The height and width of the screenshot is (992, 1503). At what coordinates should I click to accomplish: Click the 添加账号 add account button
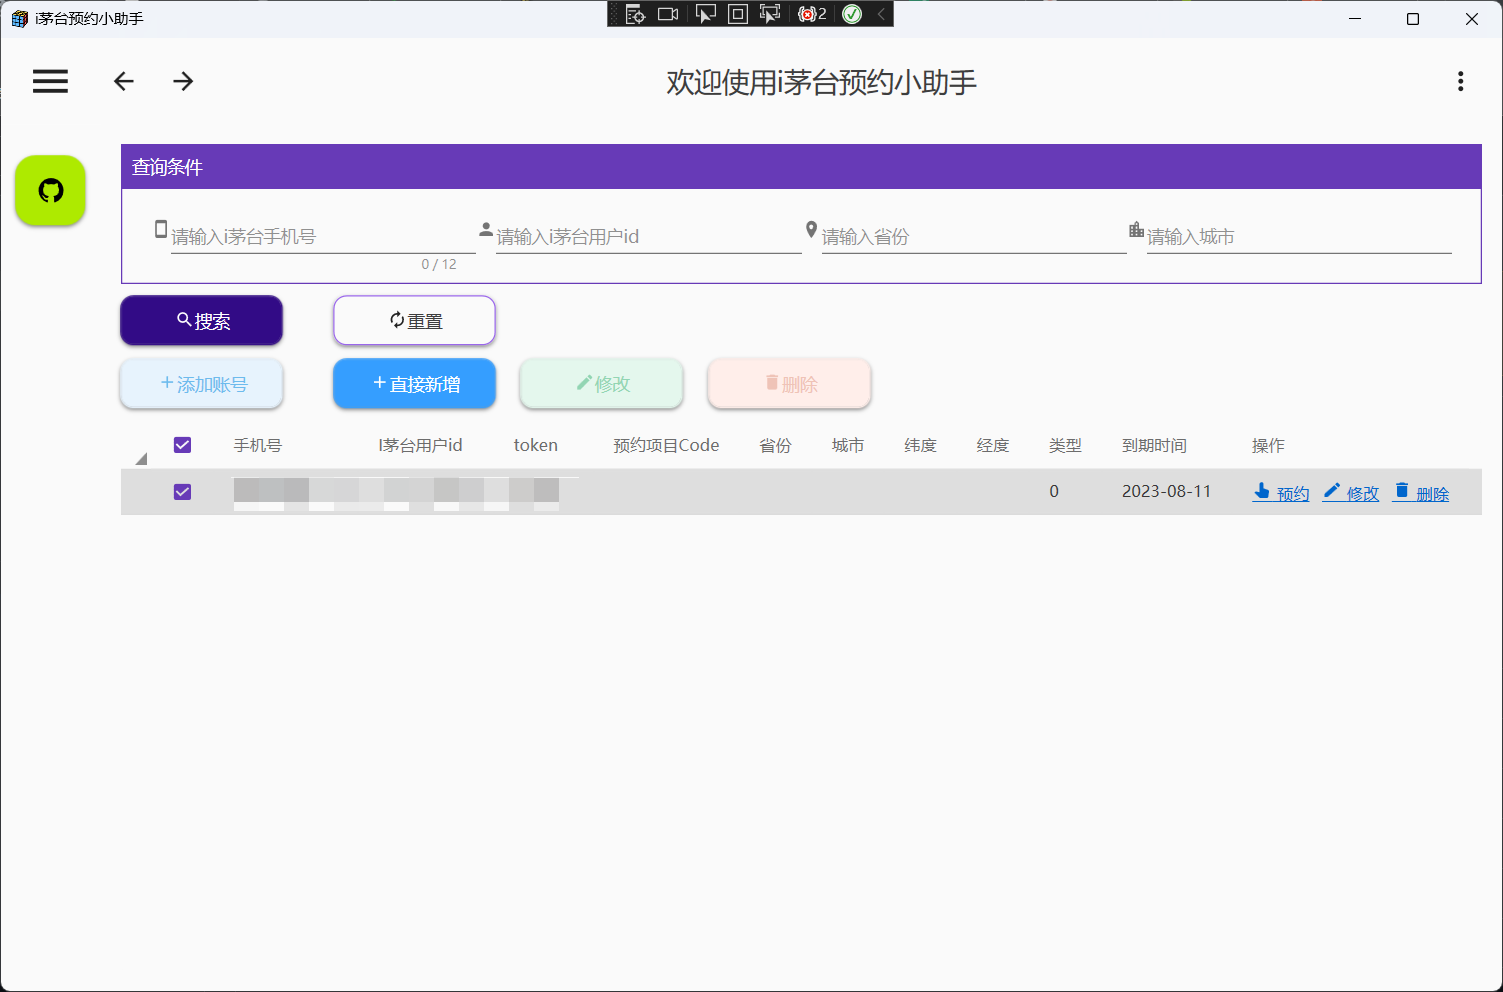pos(202,383)
